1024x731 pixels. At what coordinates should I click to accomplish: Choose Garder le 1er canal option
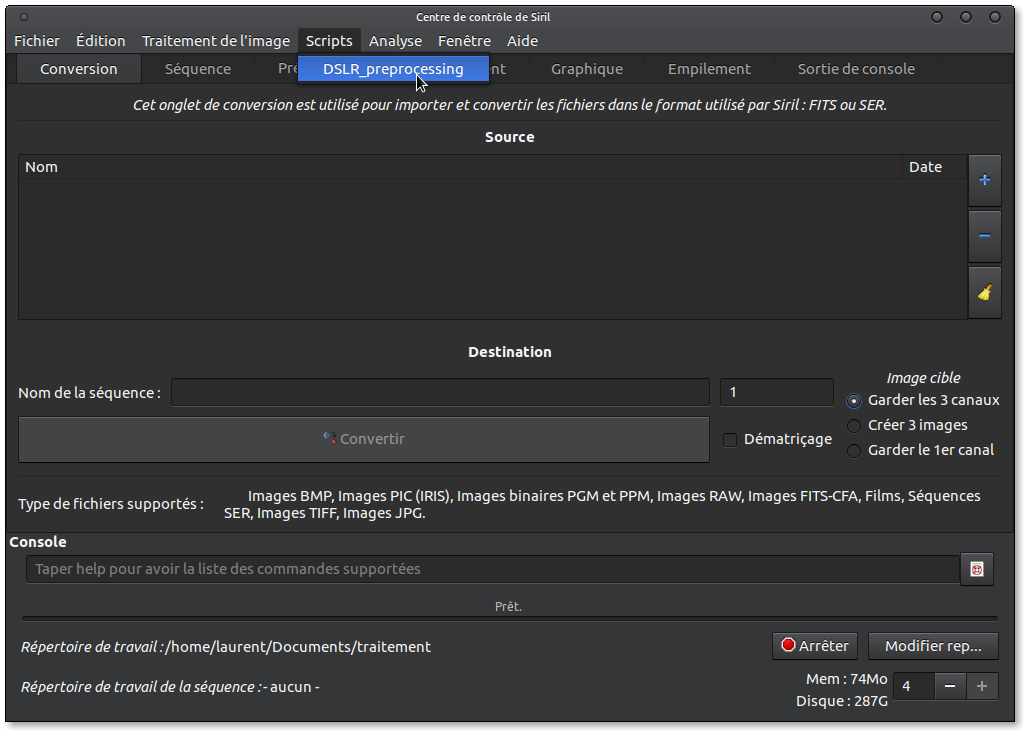point(854,451)
